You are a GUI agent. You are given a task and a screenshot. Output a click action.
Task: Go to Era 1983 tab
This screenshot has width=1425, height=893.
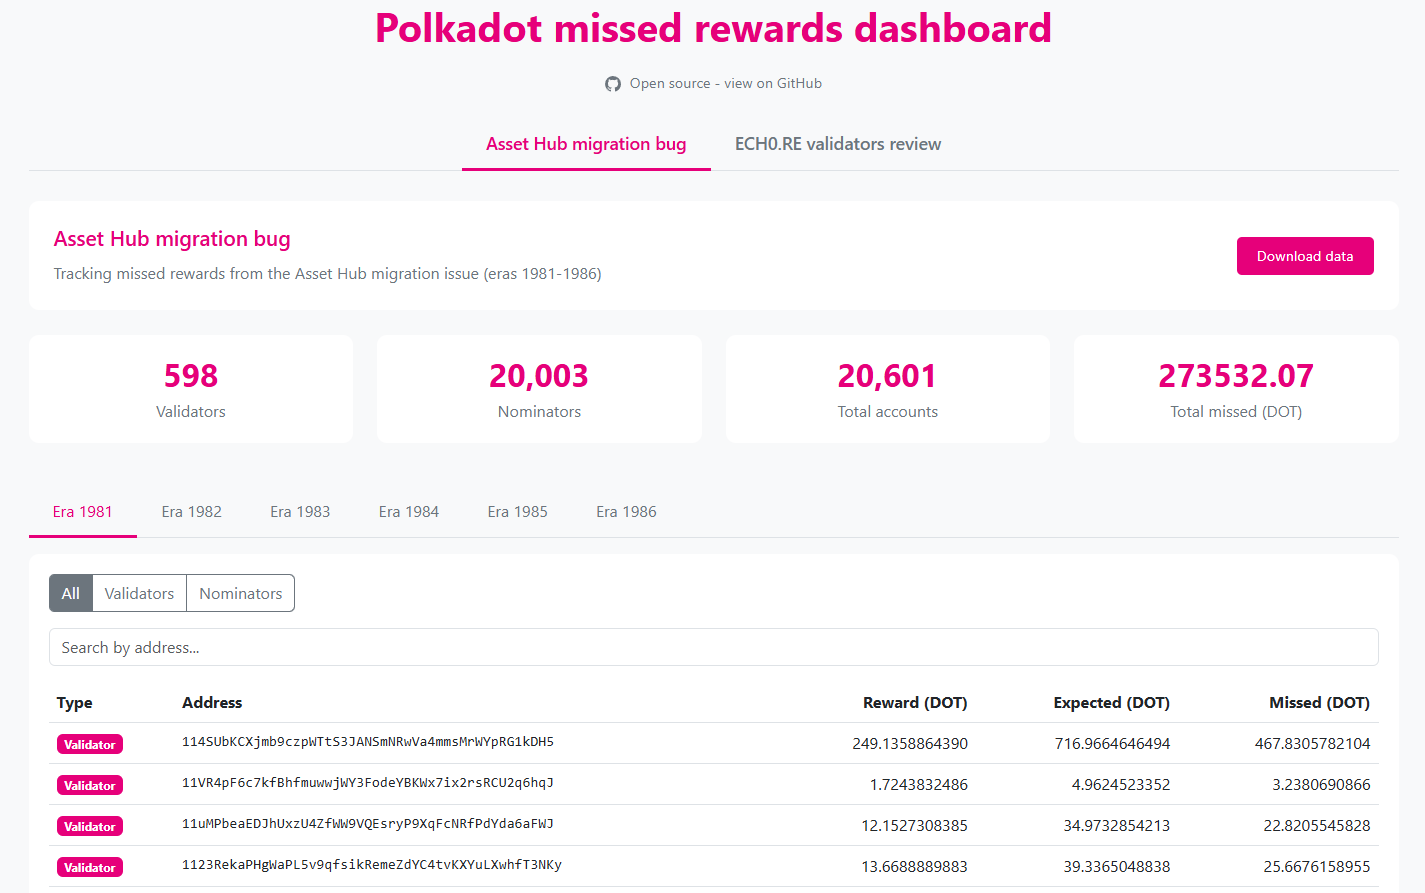(300, 512)
